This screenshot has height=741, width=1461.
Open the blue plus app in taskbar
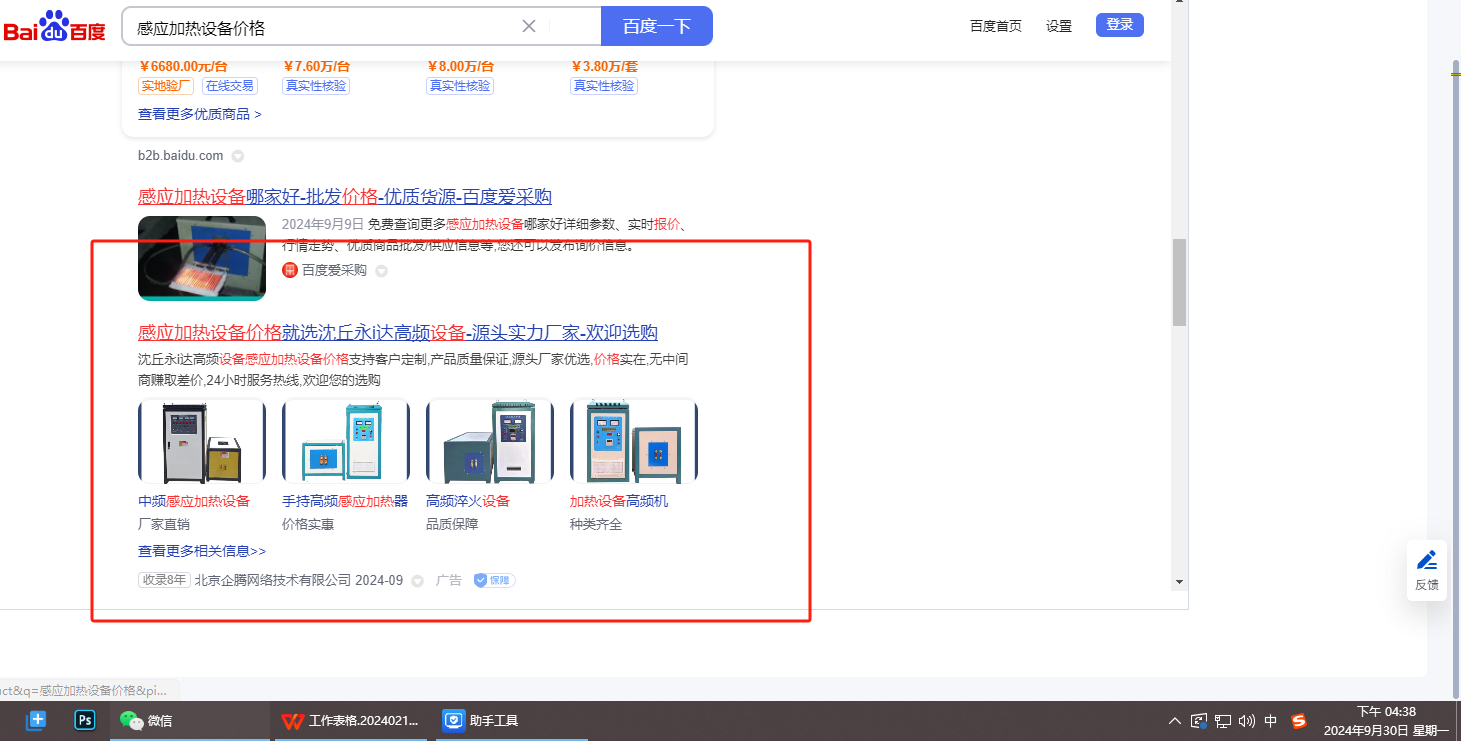coord(36,720)
